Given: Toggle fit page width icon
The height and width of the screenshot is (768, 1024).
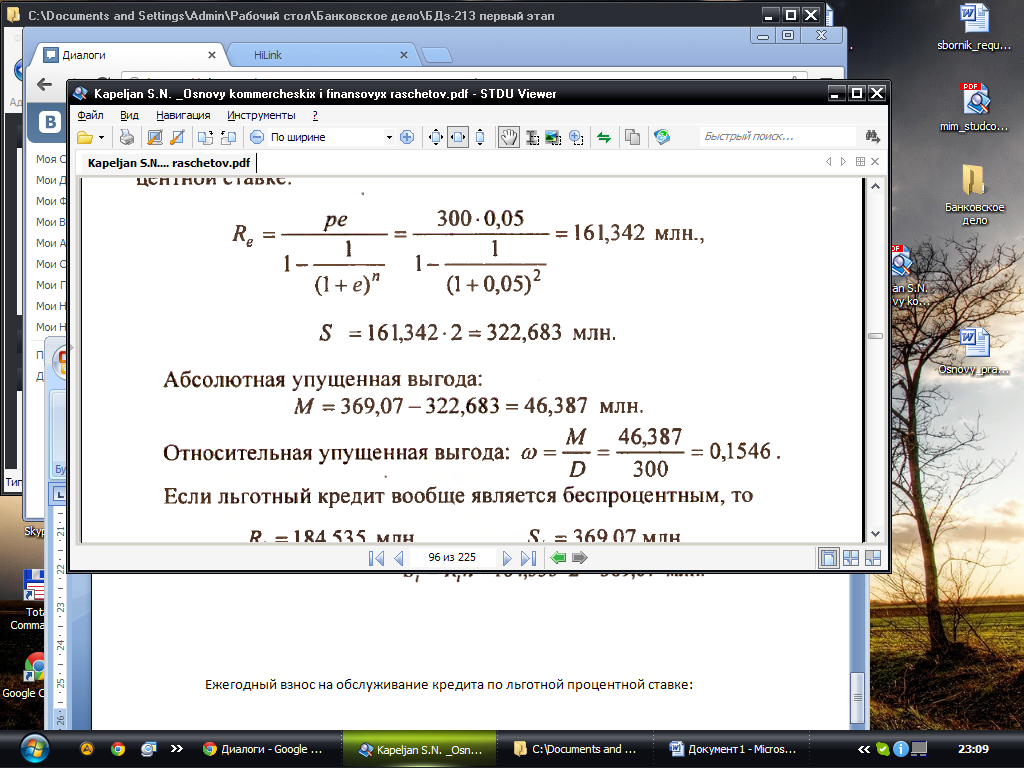Looking at the screenshot, I should tap(458, 137).
